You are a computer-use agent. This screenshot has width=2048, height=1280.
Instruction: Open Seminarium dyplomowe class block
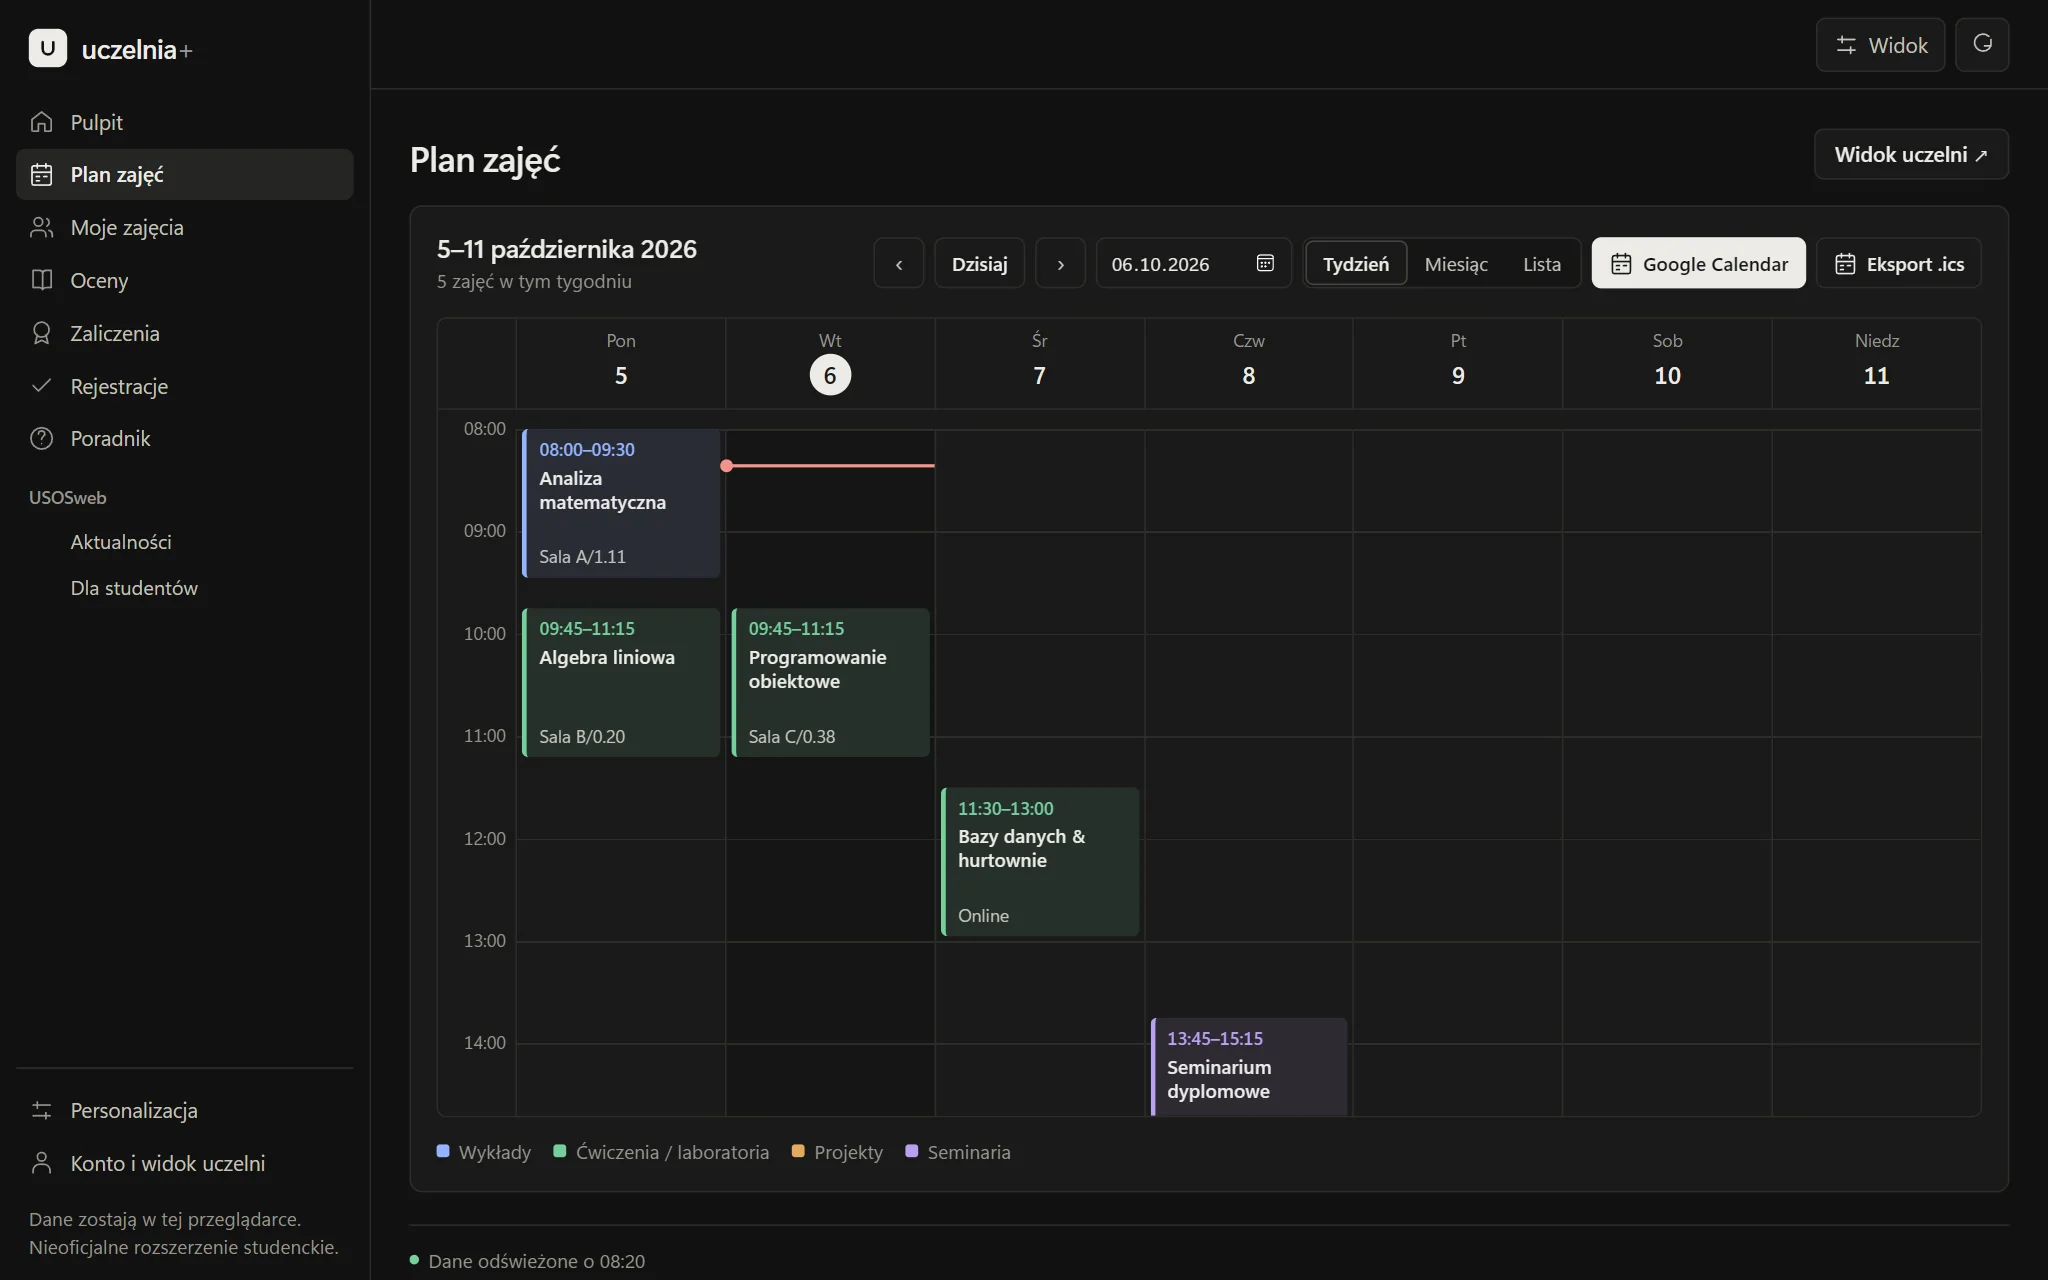coord(1249,1066)
